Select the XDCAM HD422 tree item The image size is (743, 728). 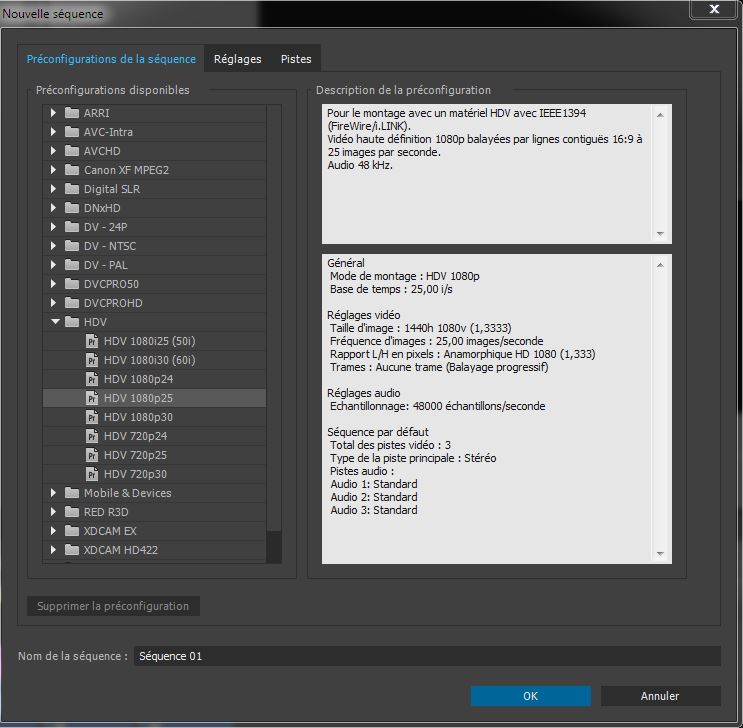[120, 550]
